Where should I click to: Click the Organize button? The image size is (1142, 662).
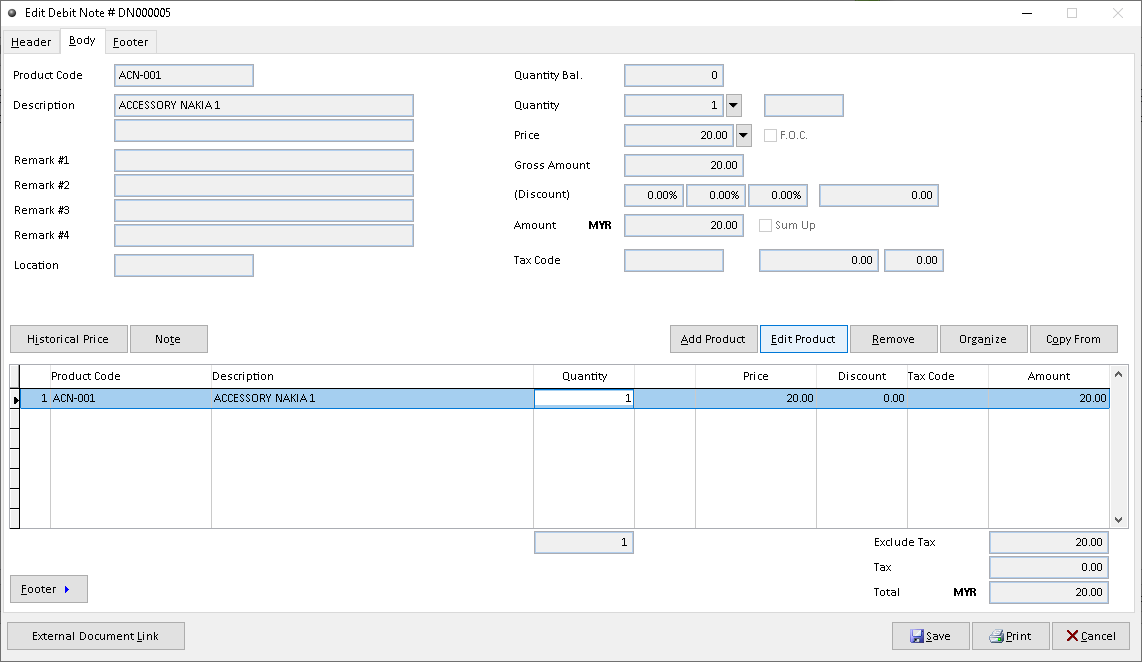click(983, 339)
